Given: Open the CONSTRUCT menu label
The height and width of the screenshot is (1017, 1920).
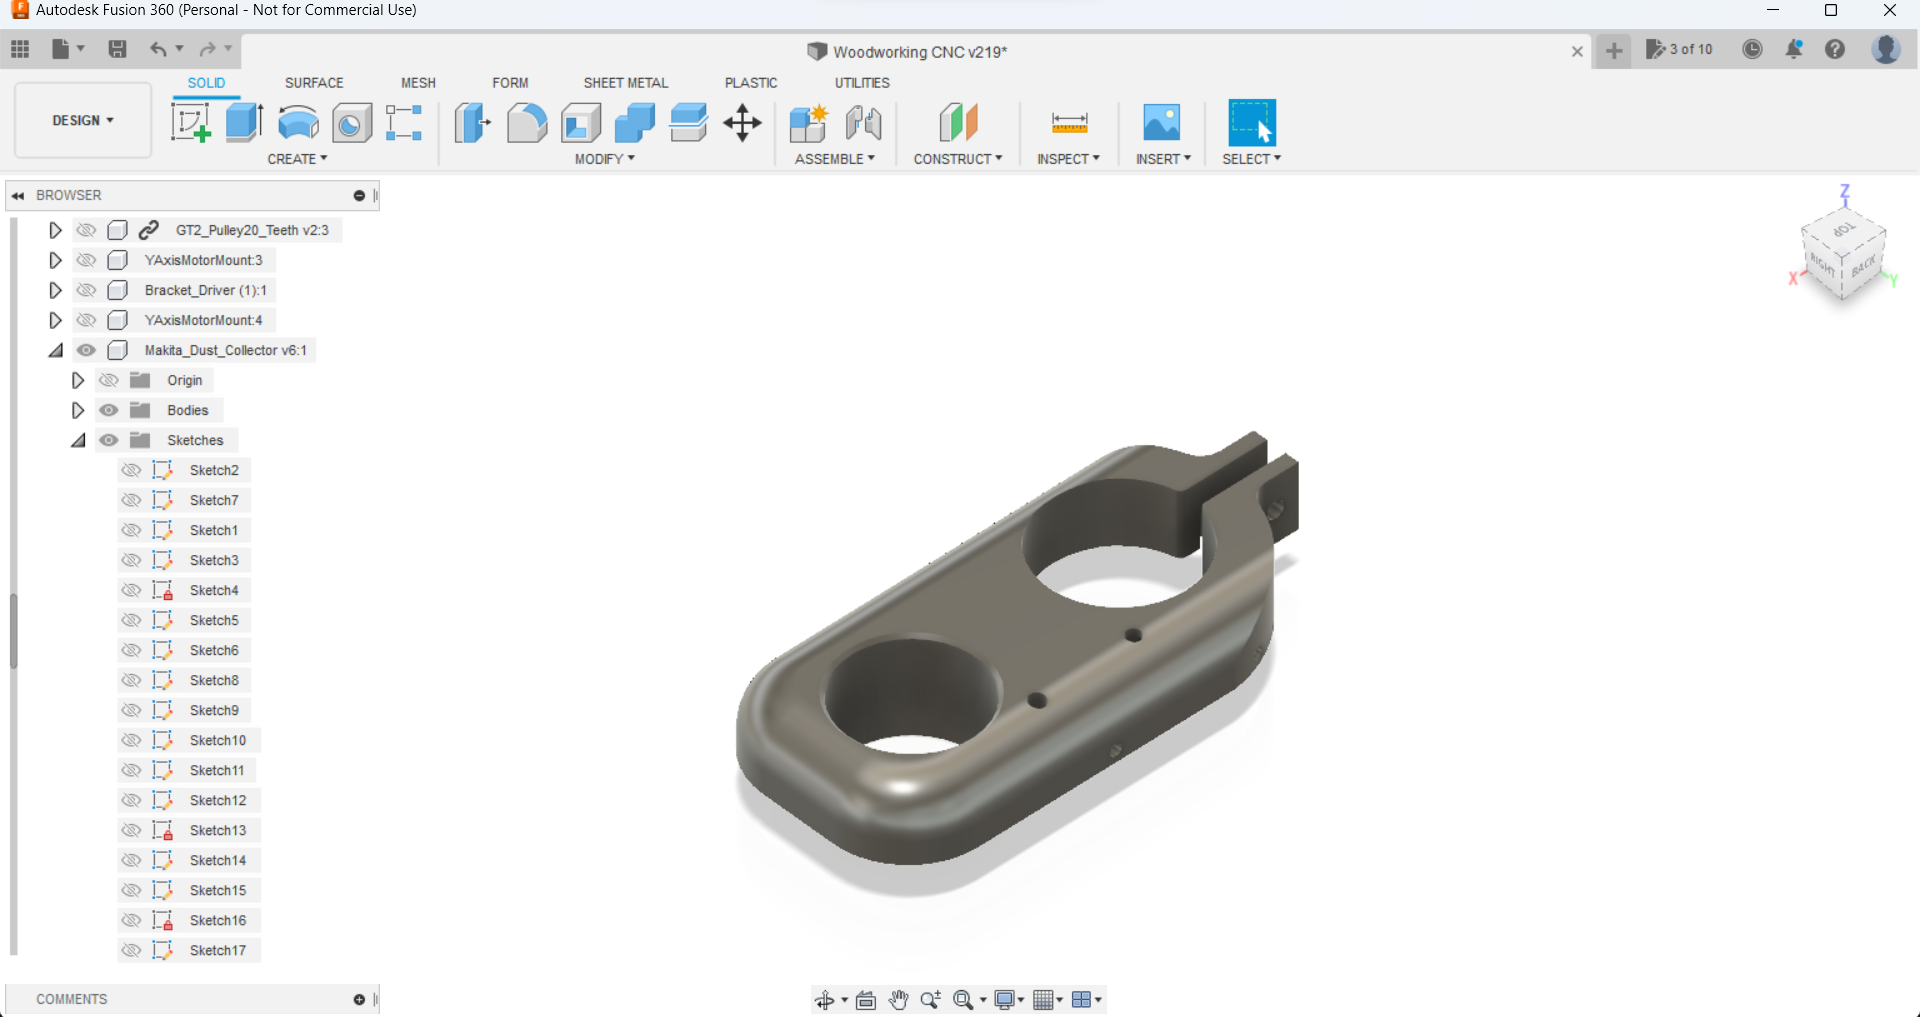Looking at the screenshot, I should pos(958,159).
